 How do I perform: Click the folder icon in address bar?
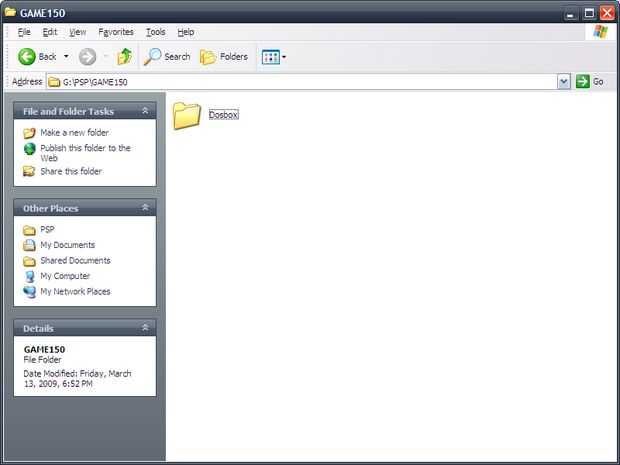click(54, 82)
